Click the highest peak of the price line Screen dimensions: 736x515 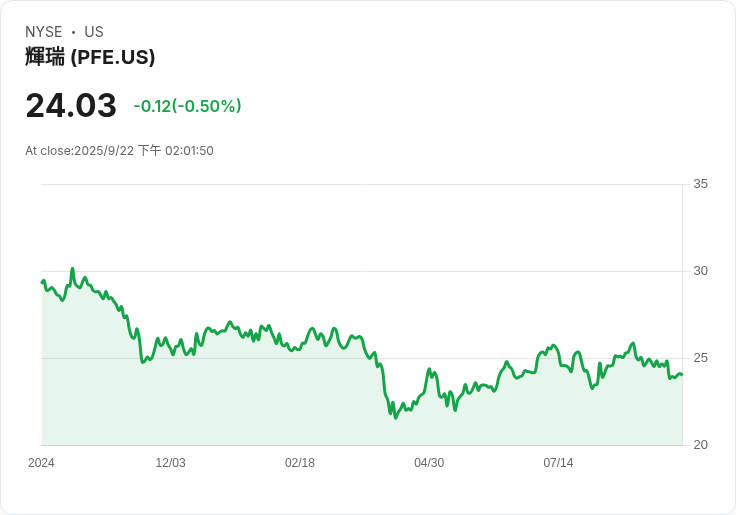(72, 269)
